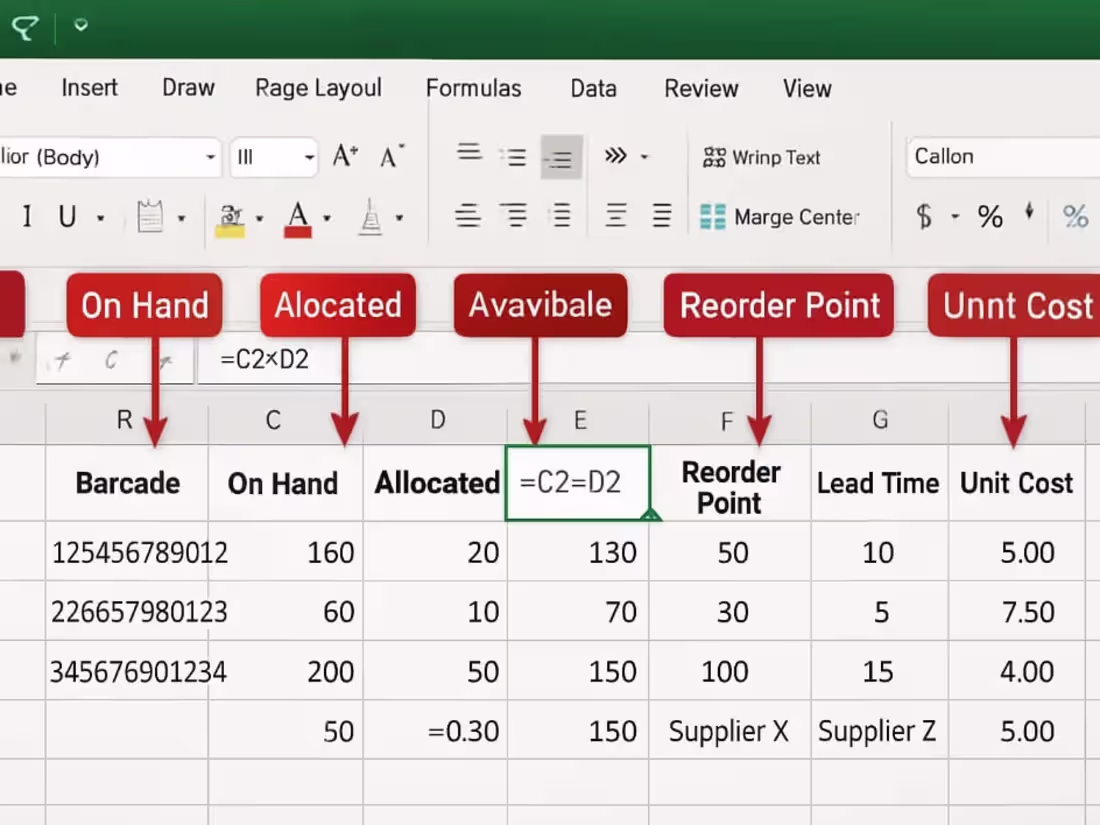
Task: Click the black percent style icon
Action: click(990, 216)
